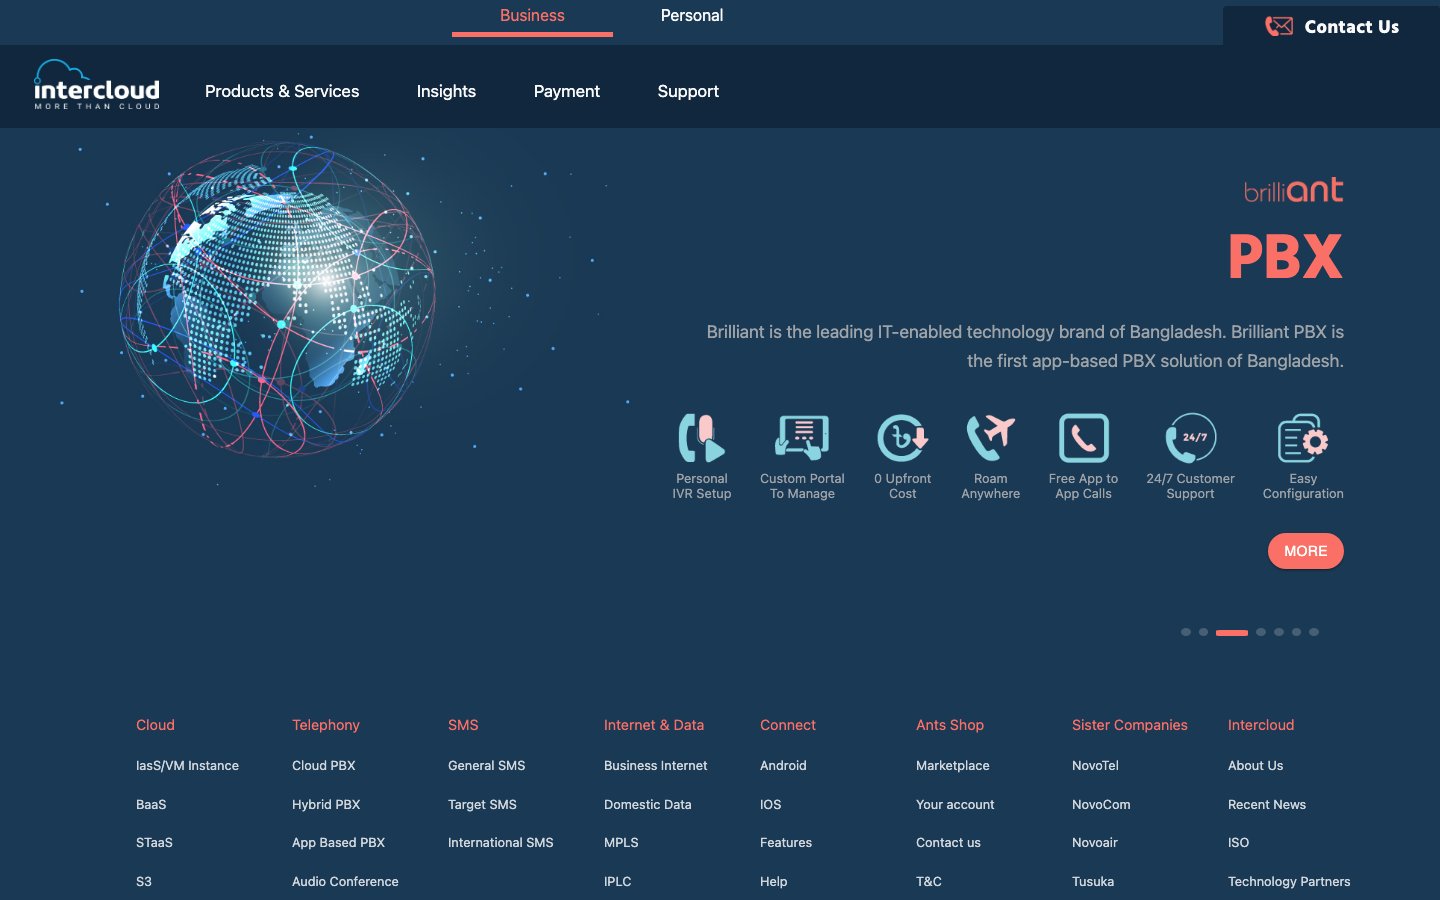Open the MPLS link
Screen dimensions: 1440x900
coord(621,843)
